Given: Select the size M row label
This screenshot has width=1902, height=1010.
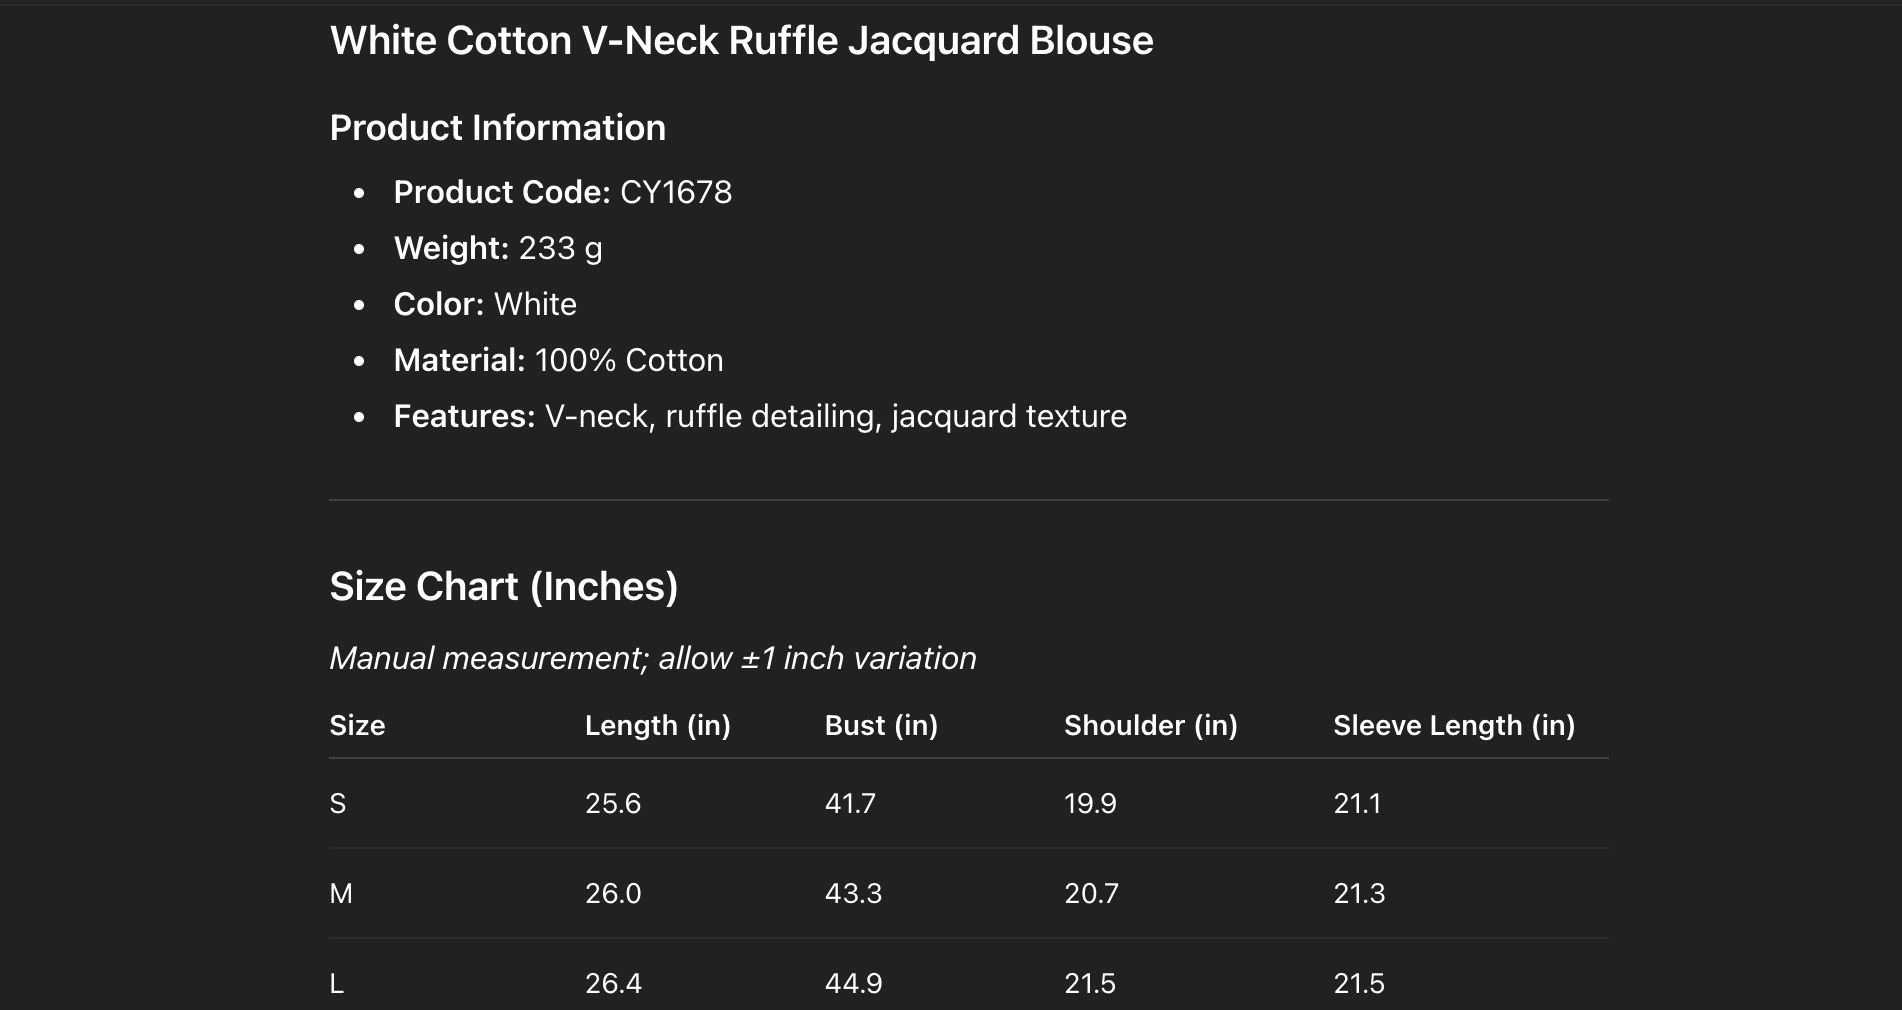Looking at the screenshot, I should point(341,893).
